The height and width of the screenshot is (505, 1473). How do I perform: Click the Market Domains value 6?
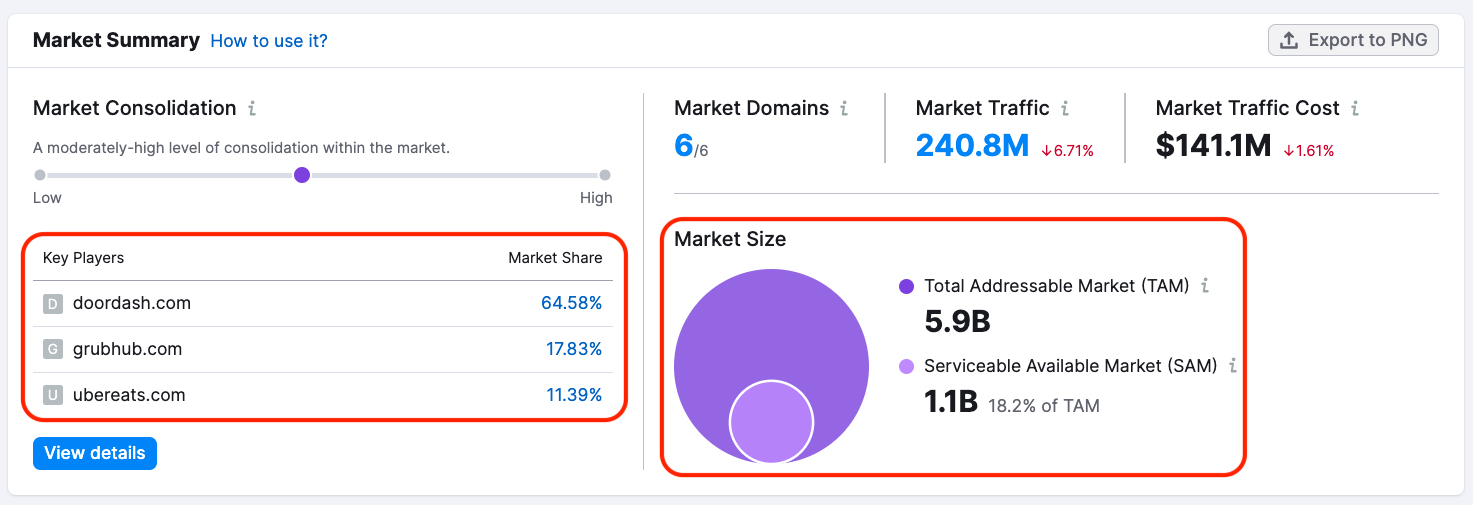[x=684, y=146]
